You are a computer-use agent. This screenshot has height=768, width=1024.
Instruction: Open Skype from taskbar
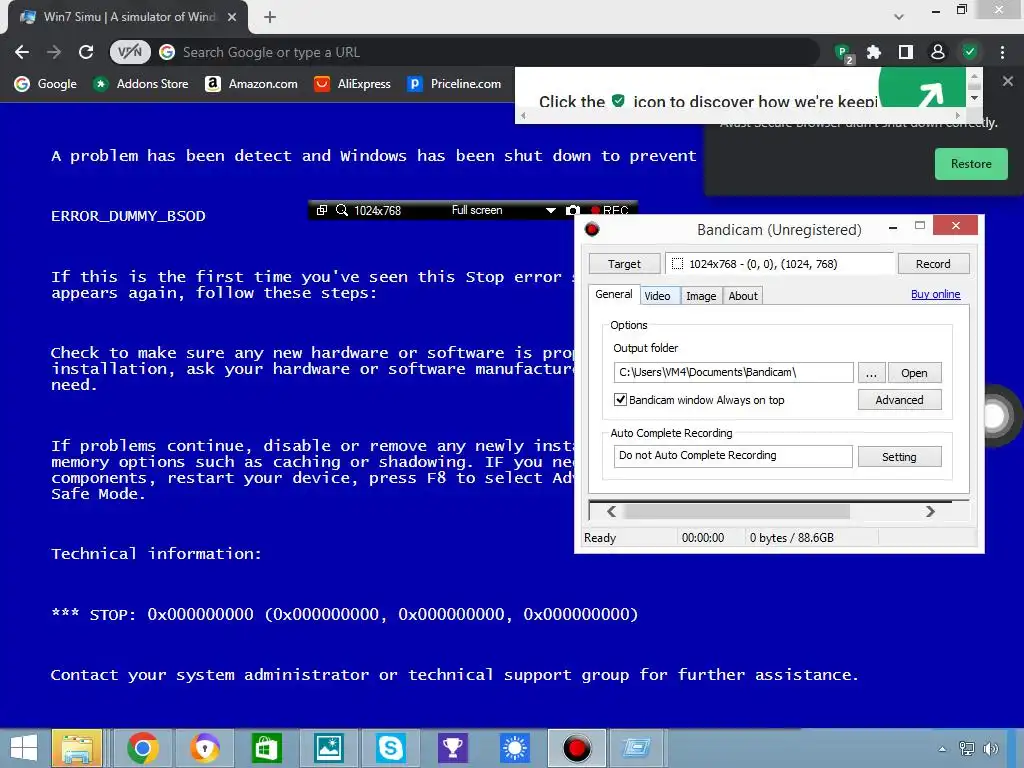(391, 748)
